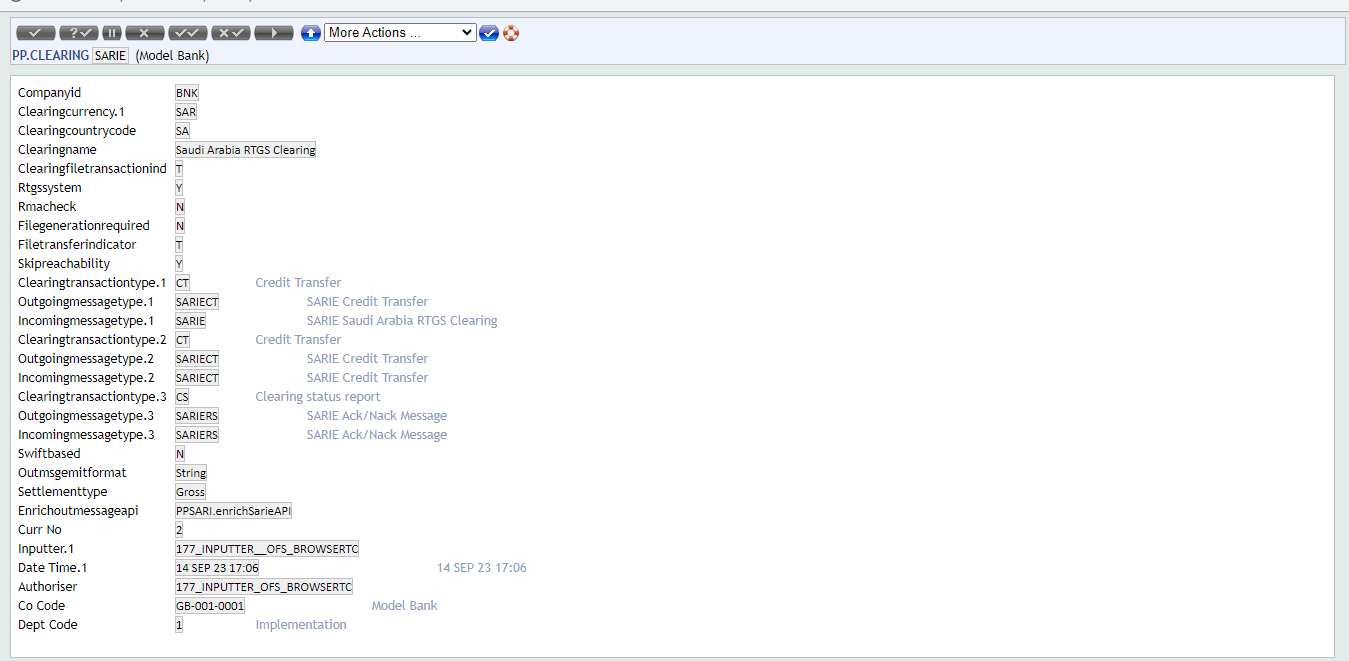Viewport: 1349px width, 661px height.
Task: Click the Clearingfiletransactionind value T
Action: [x=179, y=169]
